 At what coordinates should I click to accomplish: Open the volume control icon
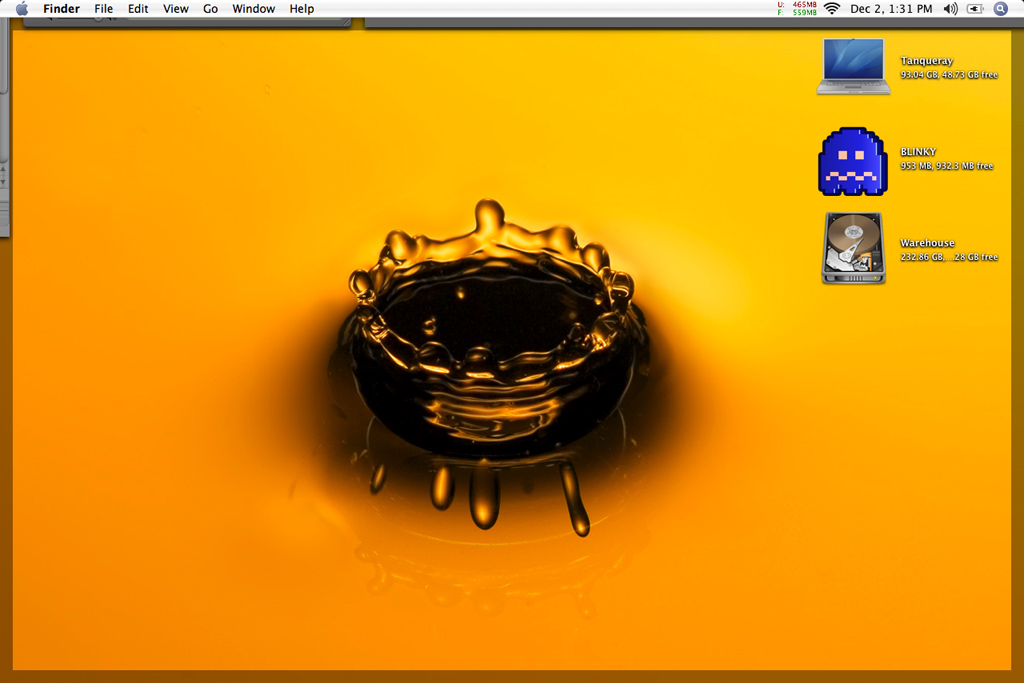pyautogui.click(x=950, y=8)
